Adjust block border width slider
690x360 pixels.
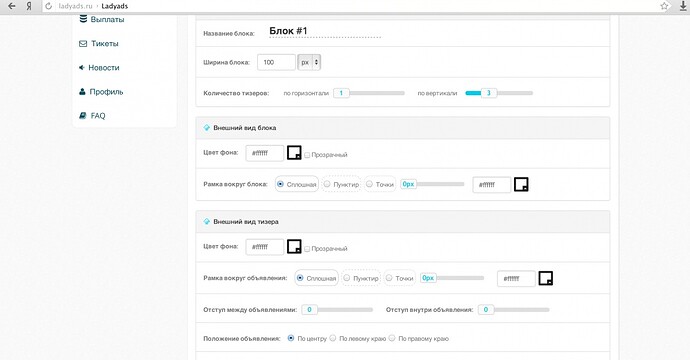pos(433,184)
